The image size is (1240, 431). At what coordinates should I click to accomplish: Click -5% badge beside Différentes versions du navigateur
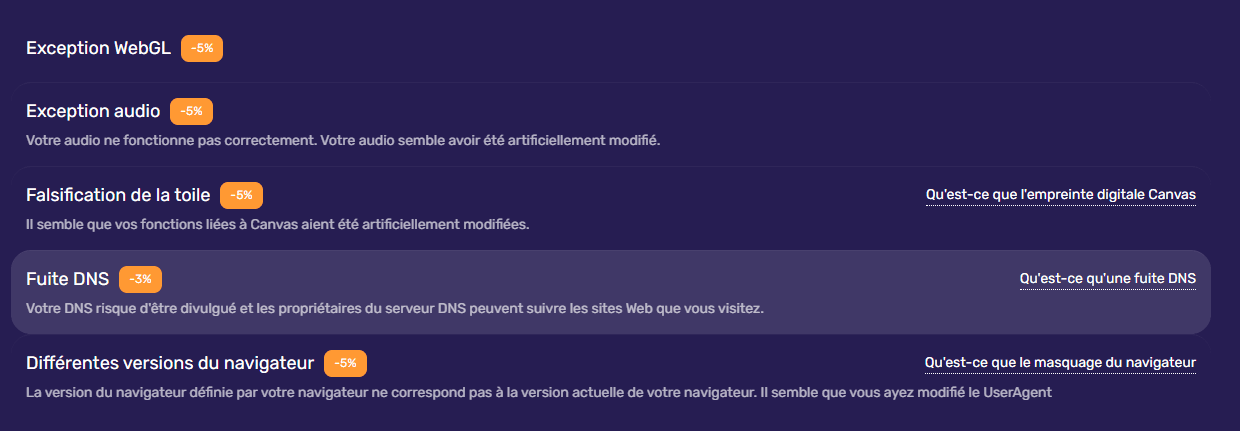point(345,362)
